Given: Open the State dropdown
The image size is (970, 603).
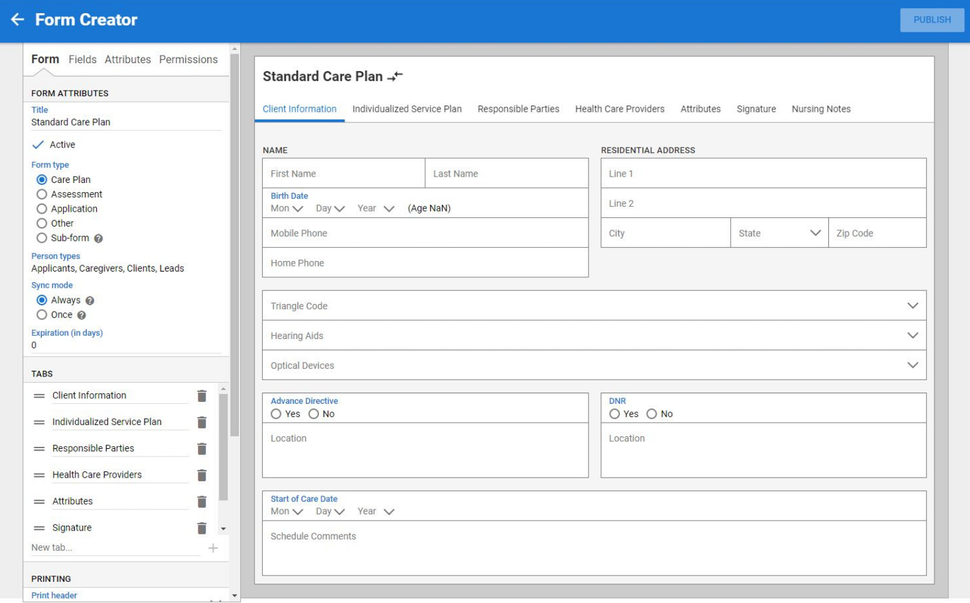Looking at the screenshot, I should click(814, 233).
